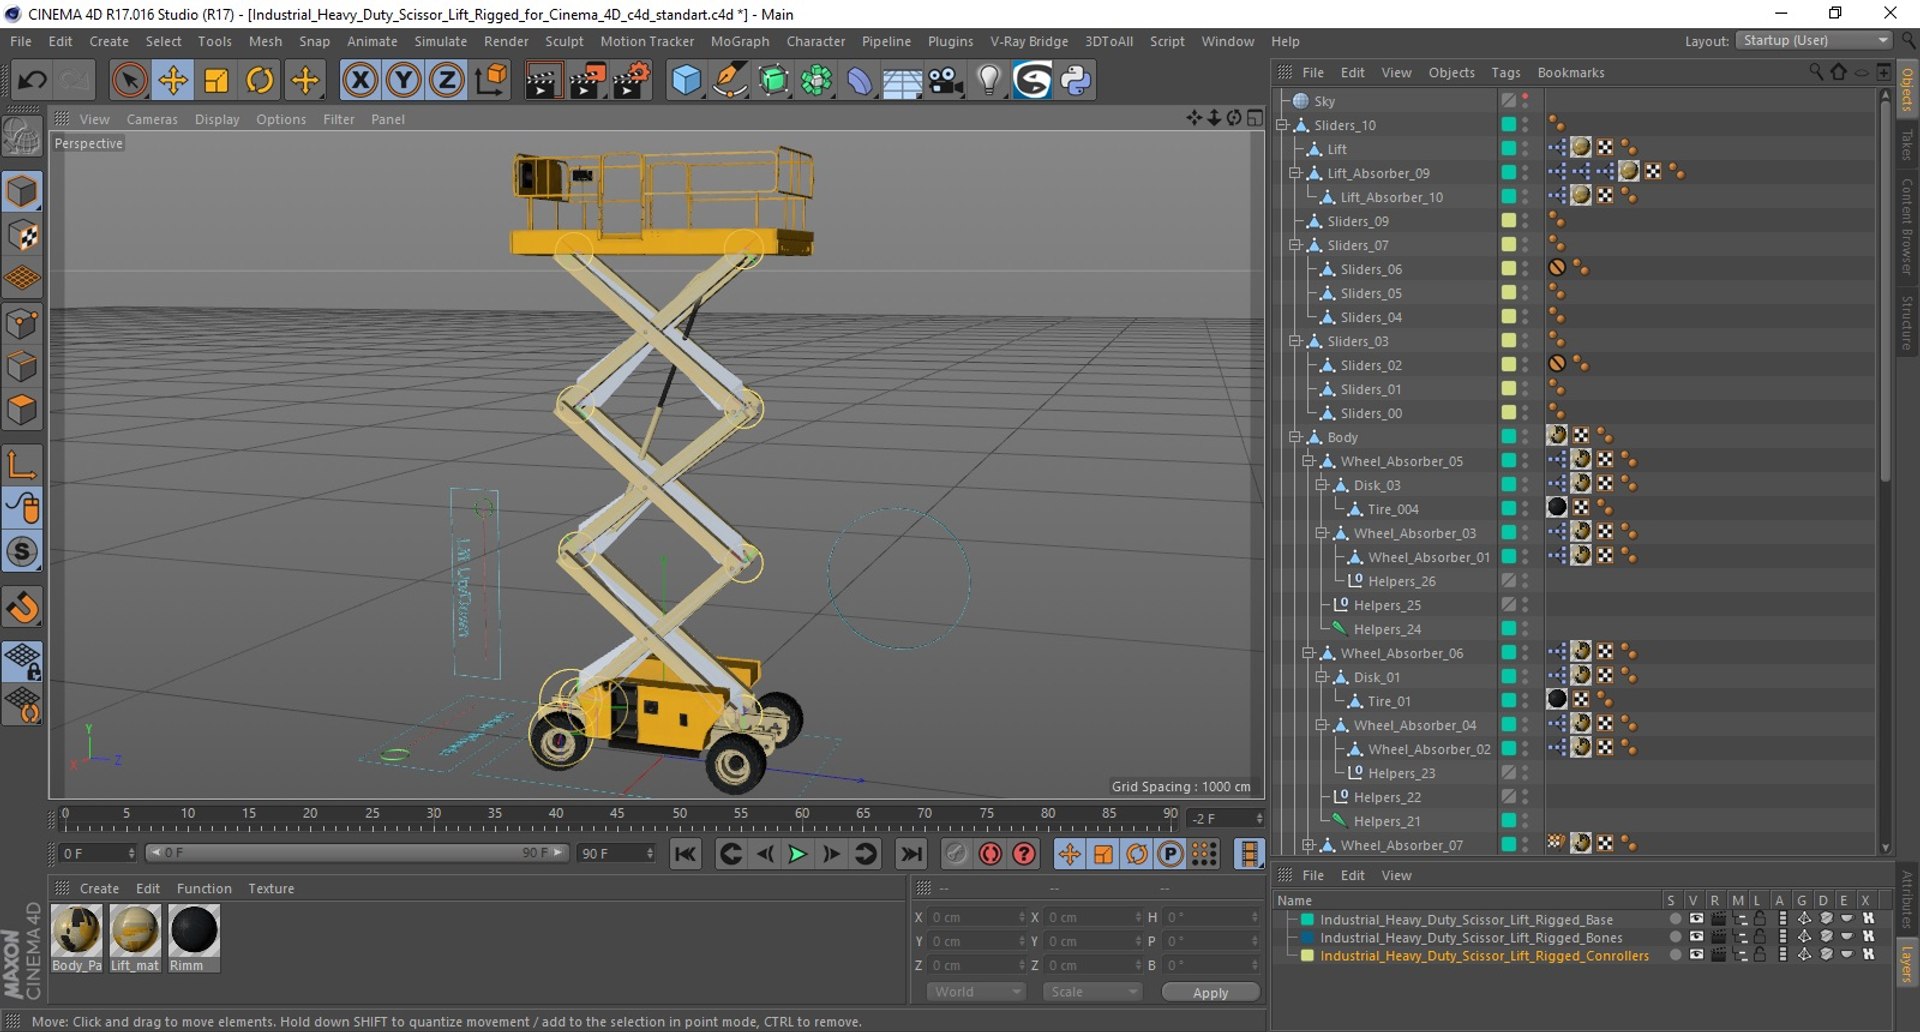This screenshot has height=1032, width=1920.
Task: Add a Cube primitive object
Action: tap(686, 80)
